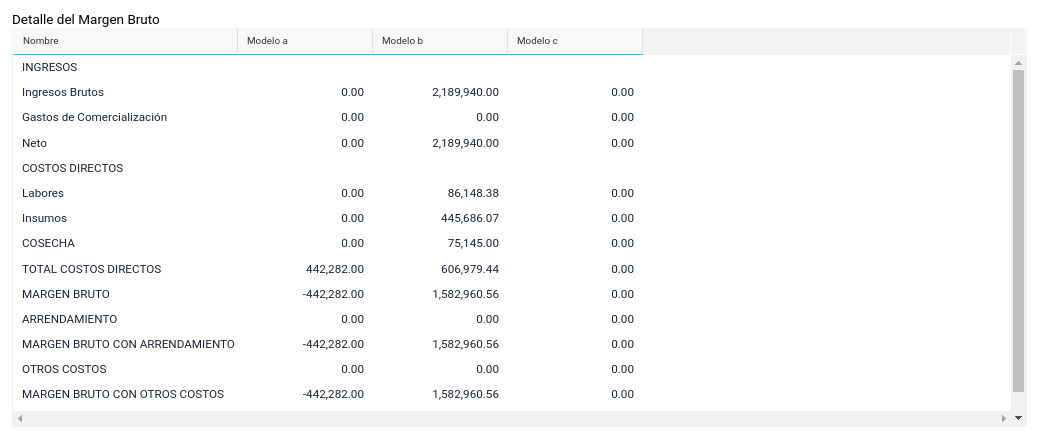Click the vertical scrollbar thumb
1049x442 pixels.
pos(1019,230)
